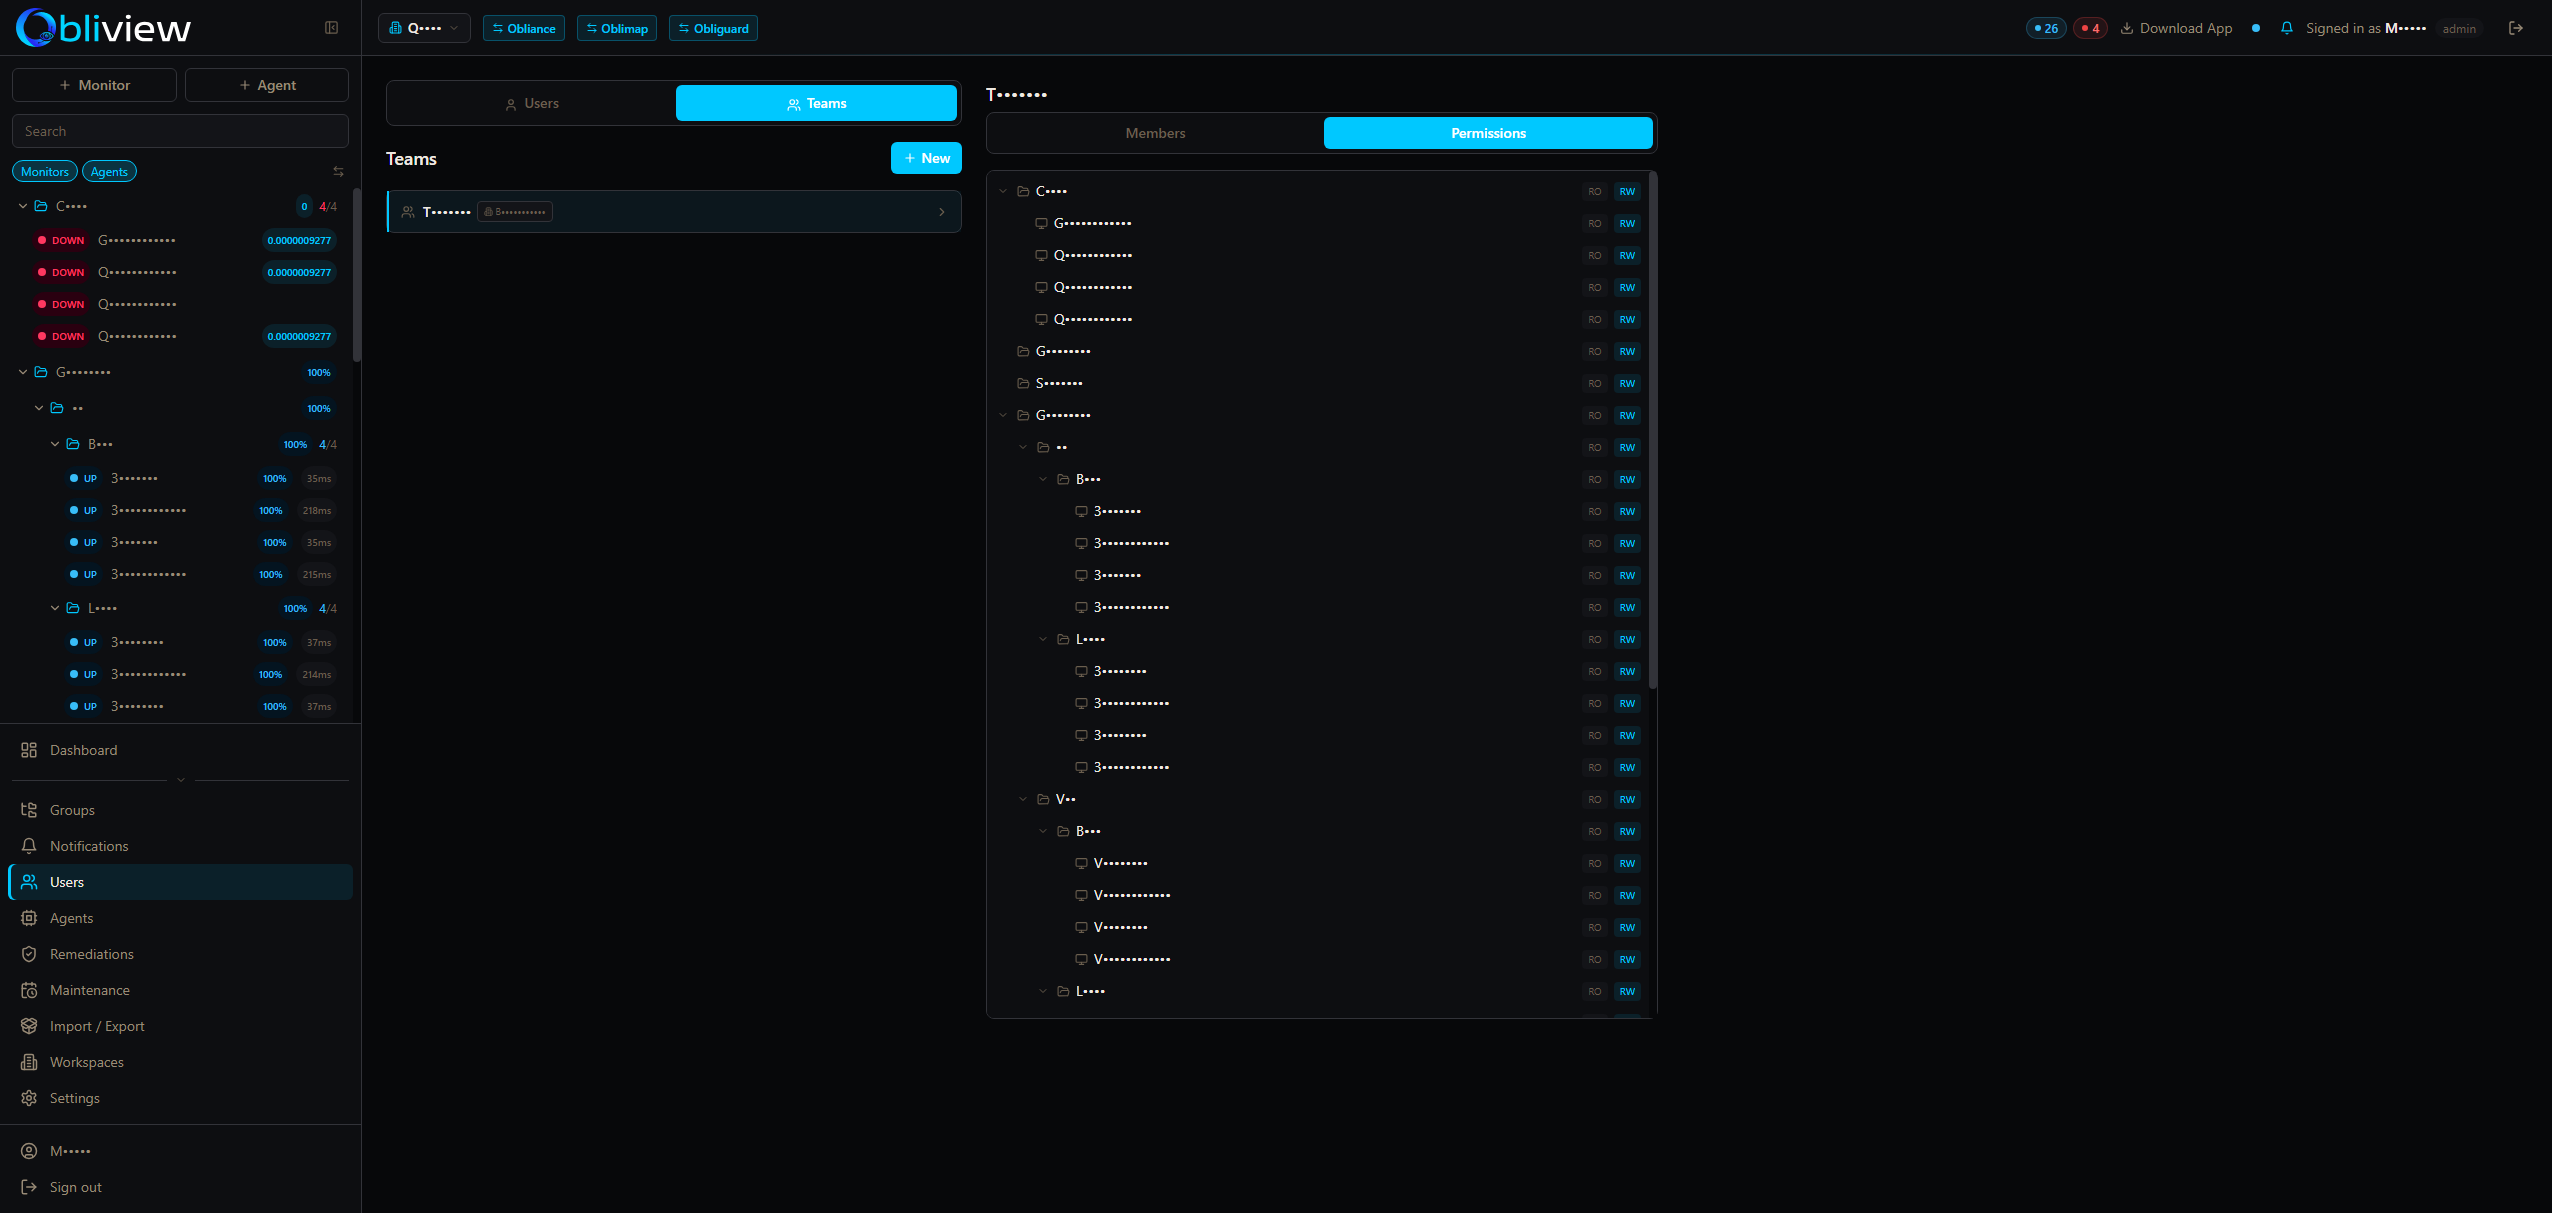This screenshot has width=2552, height=1213.
Task: Toggle RW permission on the top folder row
Action: (x=1625, y=191)
